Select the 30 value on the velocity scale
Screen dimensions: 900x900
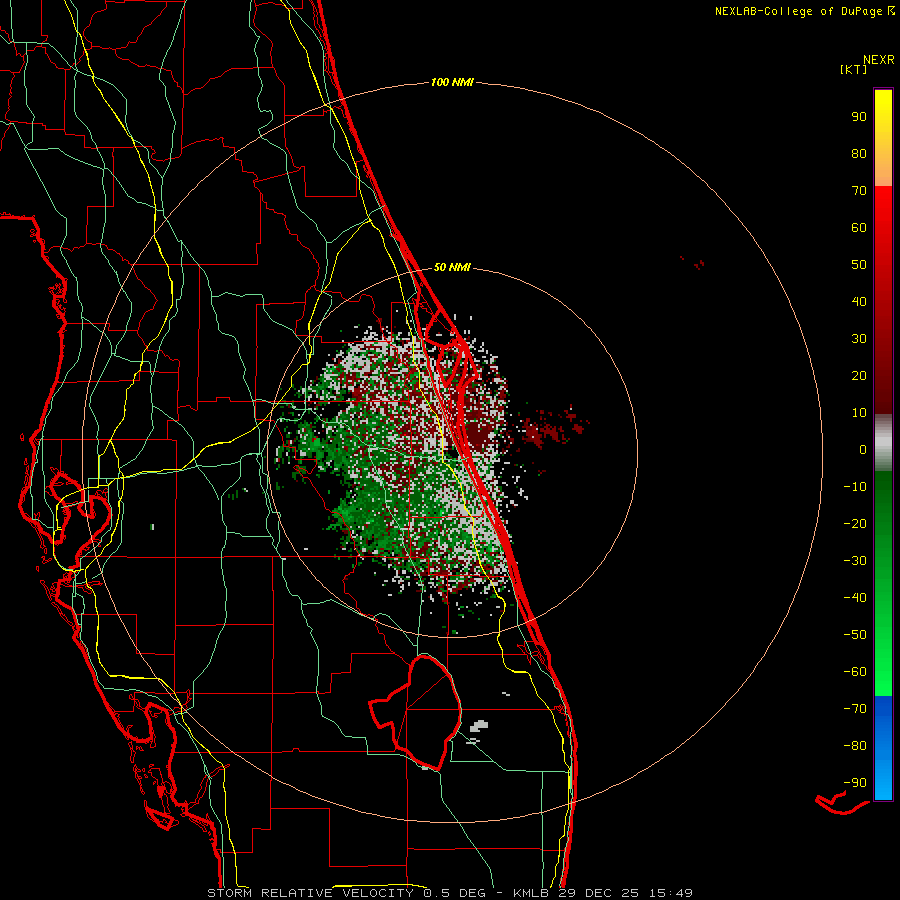coord(859,339)
